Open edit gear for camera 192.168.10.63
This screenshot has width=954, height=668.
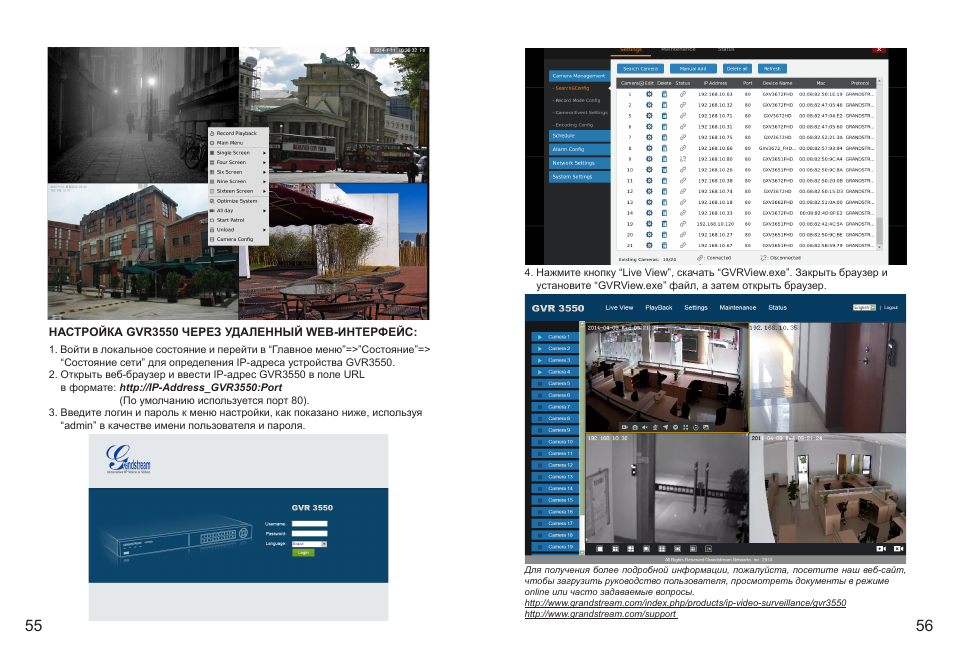pos(649,94)
